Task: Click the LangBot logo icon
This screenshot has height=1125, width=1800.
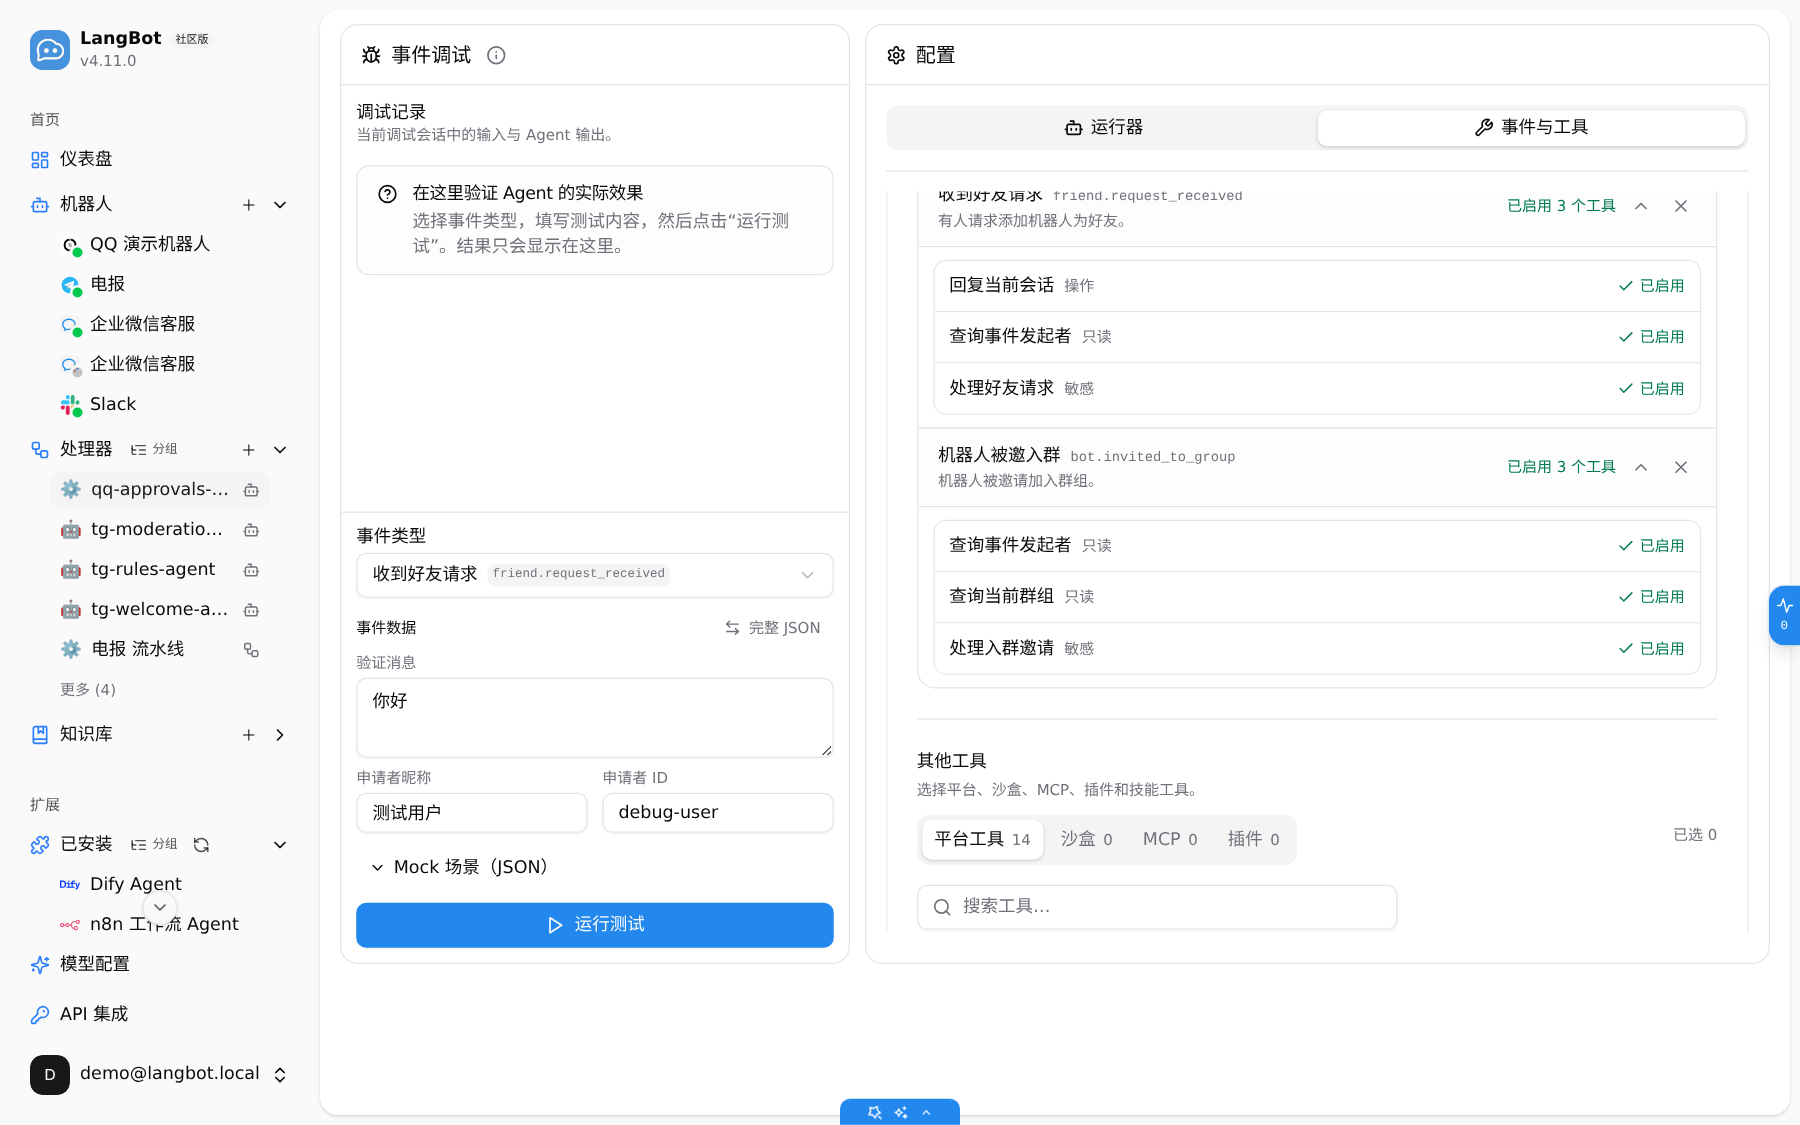Action: 50,50
